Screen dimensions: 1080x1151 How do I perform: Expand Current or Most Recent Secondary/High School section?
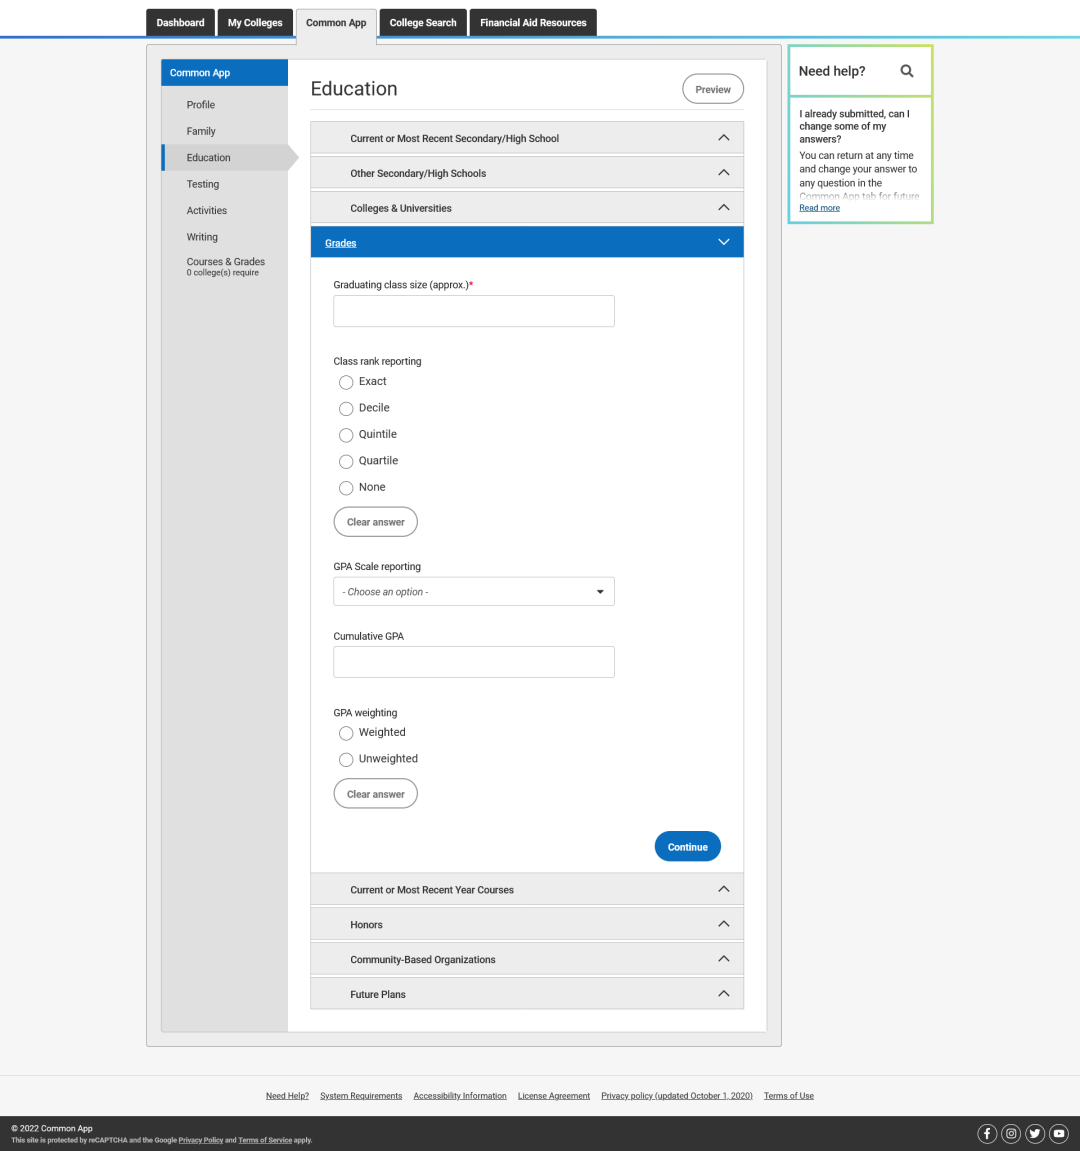click(x=527, y=138)
